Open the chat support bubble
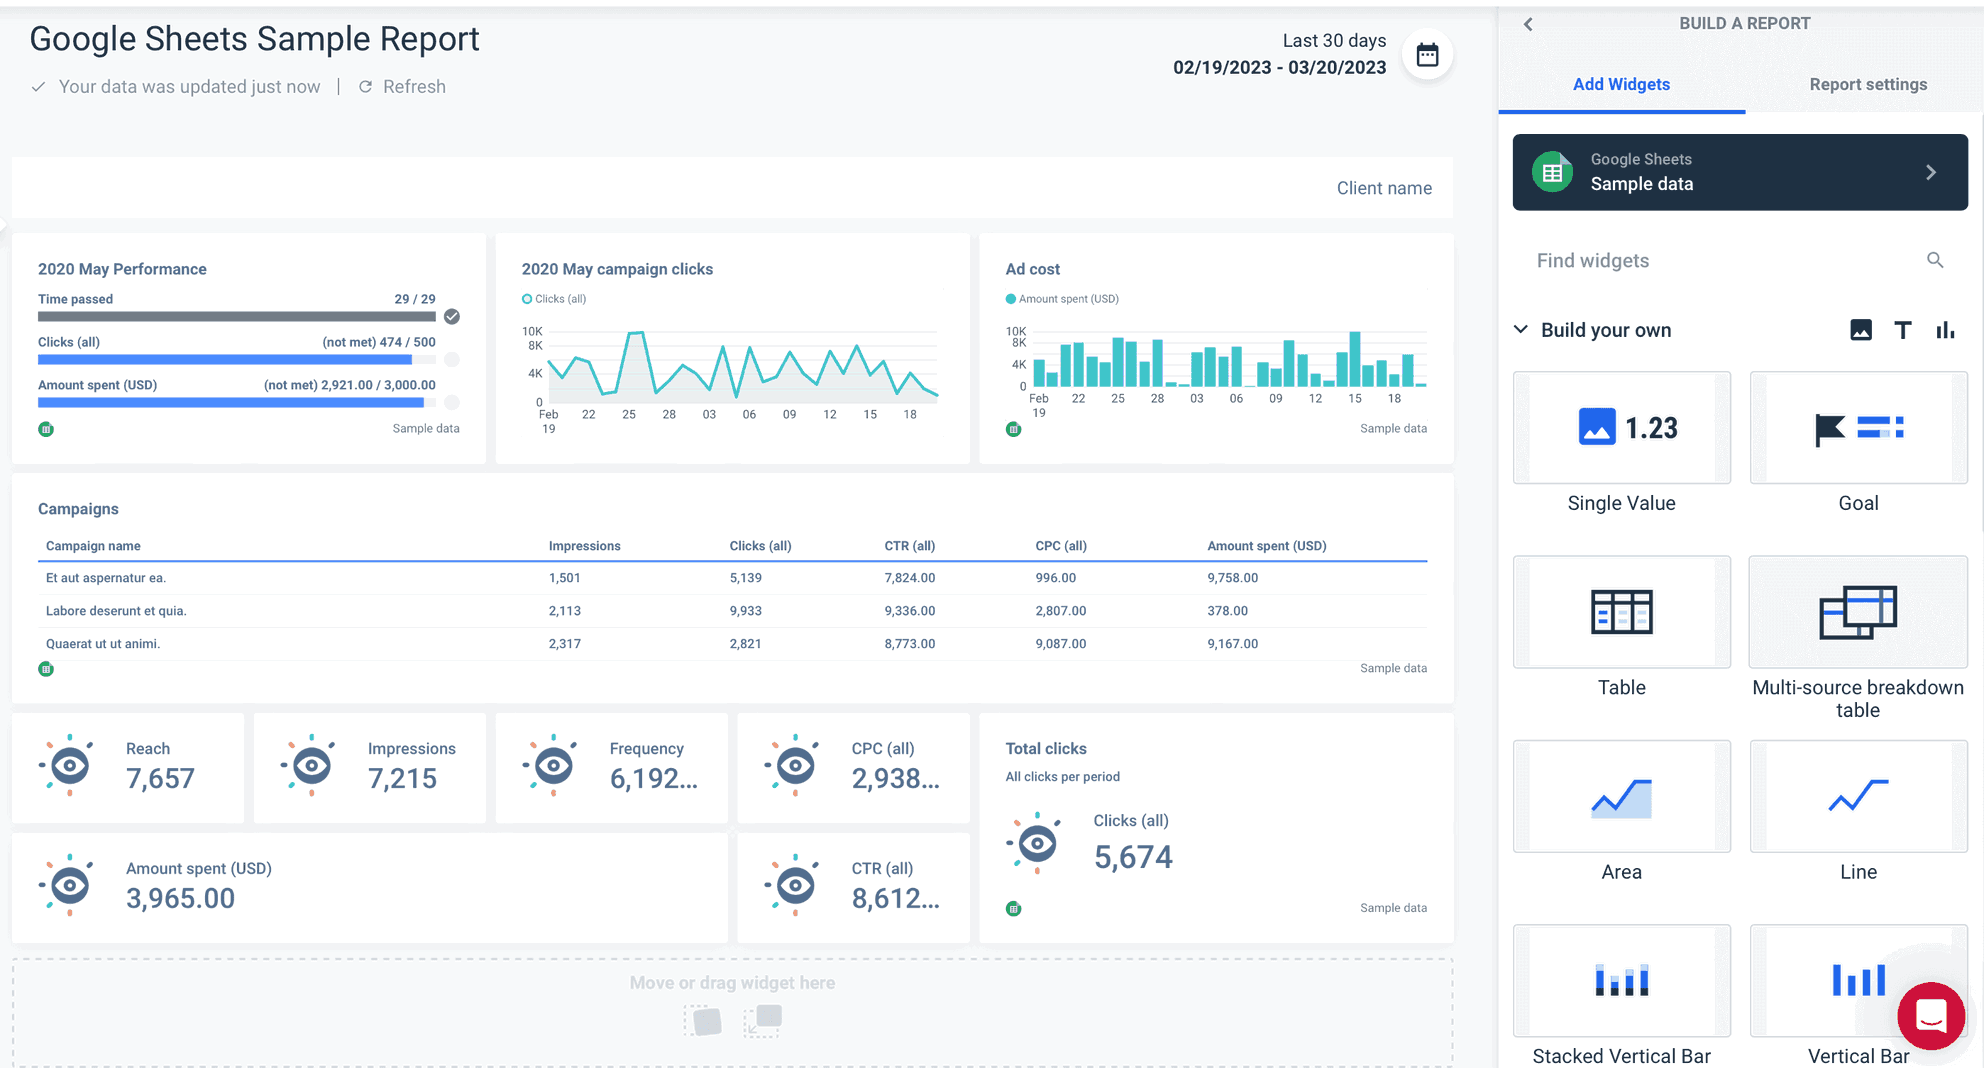1984x1068 pixels. (1930, 1016)
